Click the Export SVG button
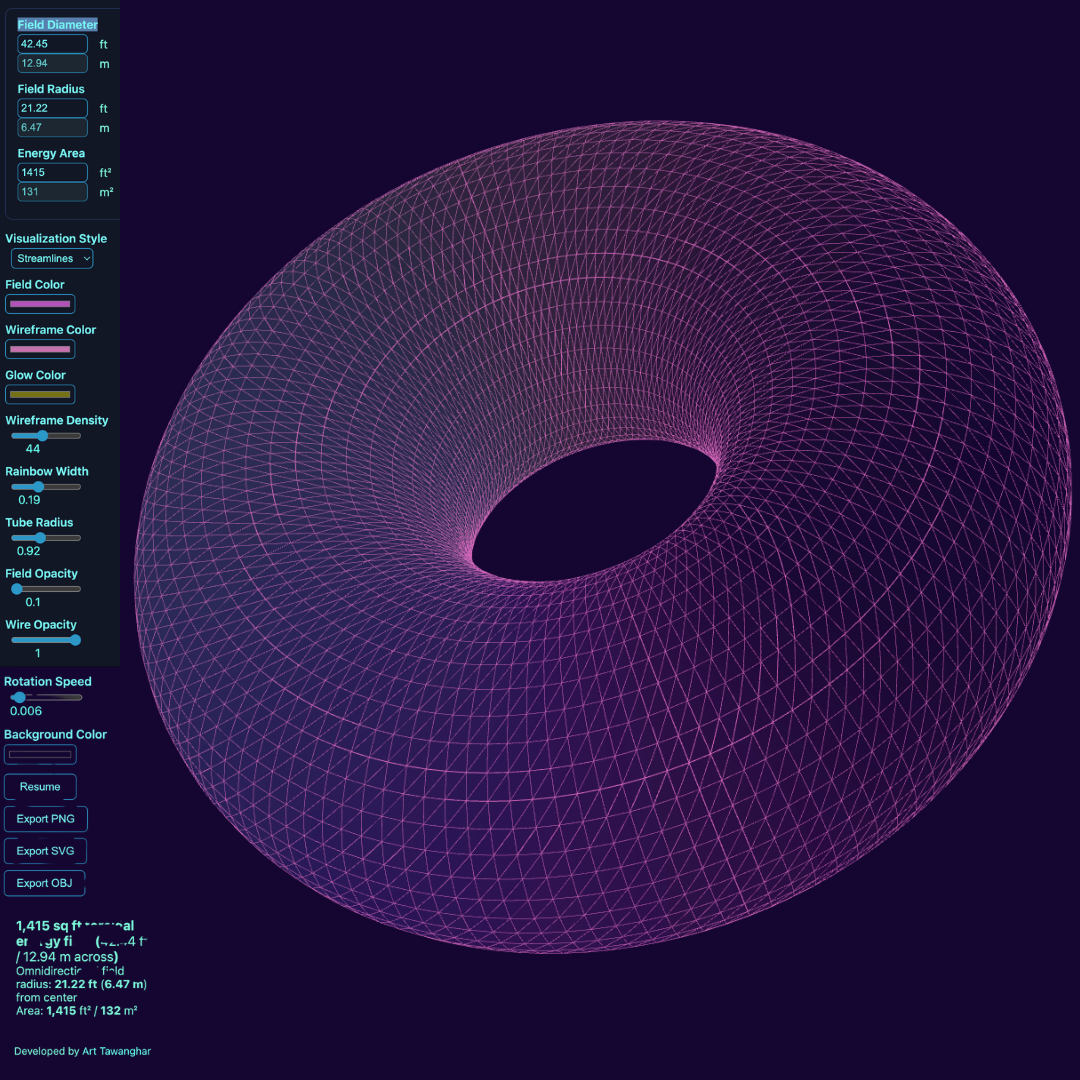This screenshot has height=1080, width=1080. (45, 850)
